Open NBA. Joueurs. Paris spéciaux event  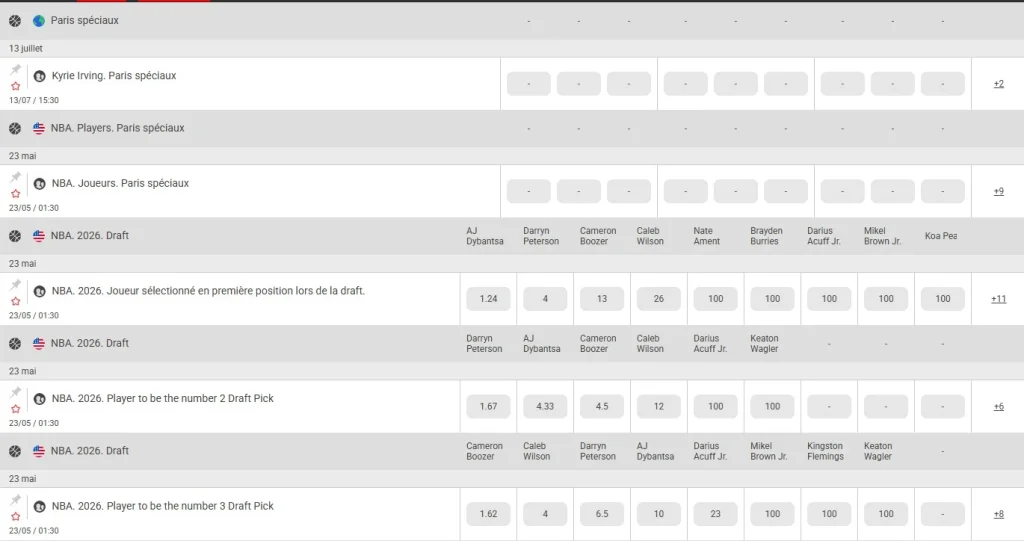[120, 184]
